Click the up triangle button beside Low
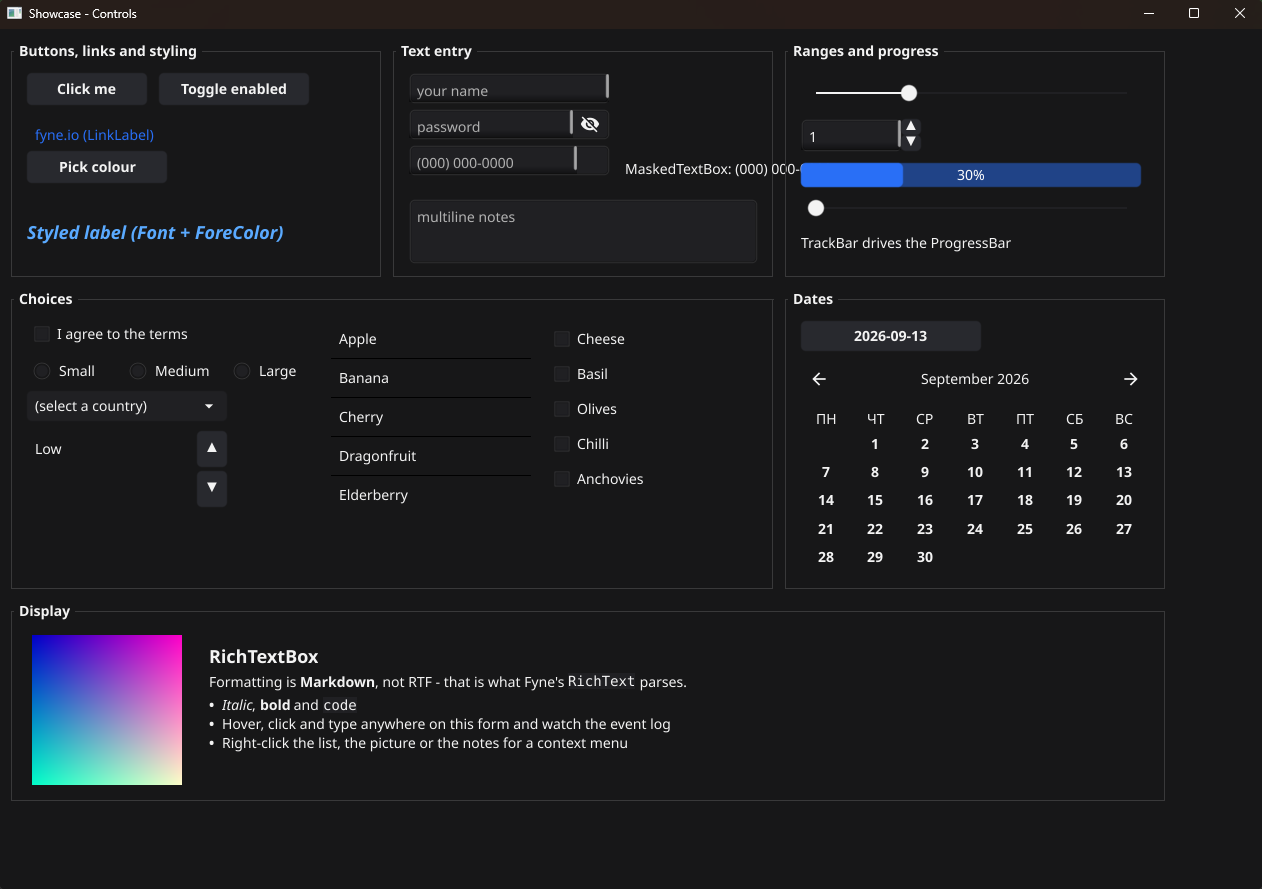 point(212,449)
